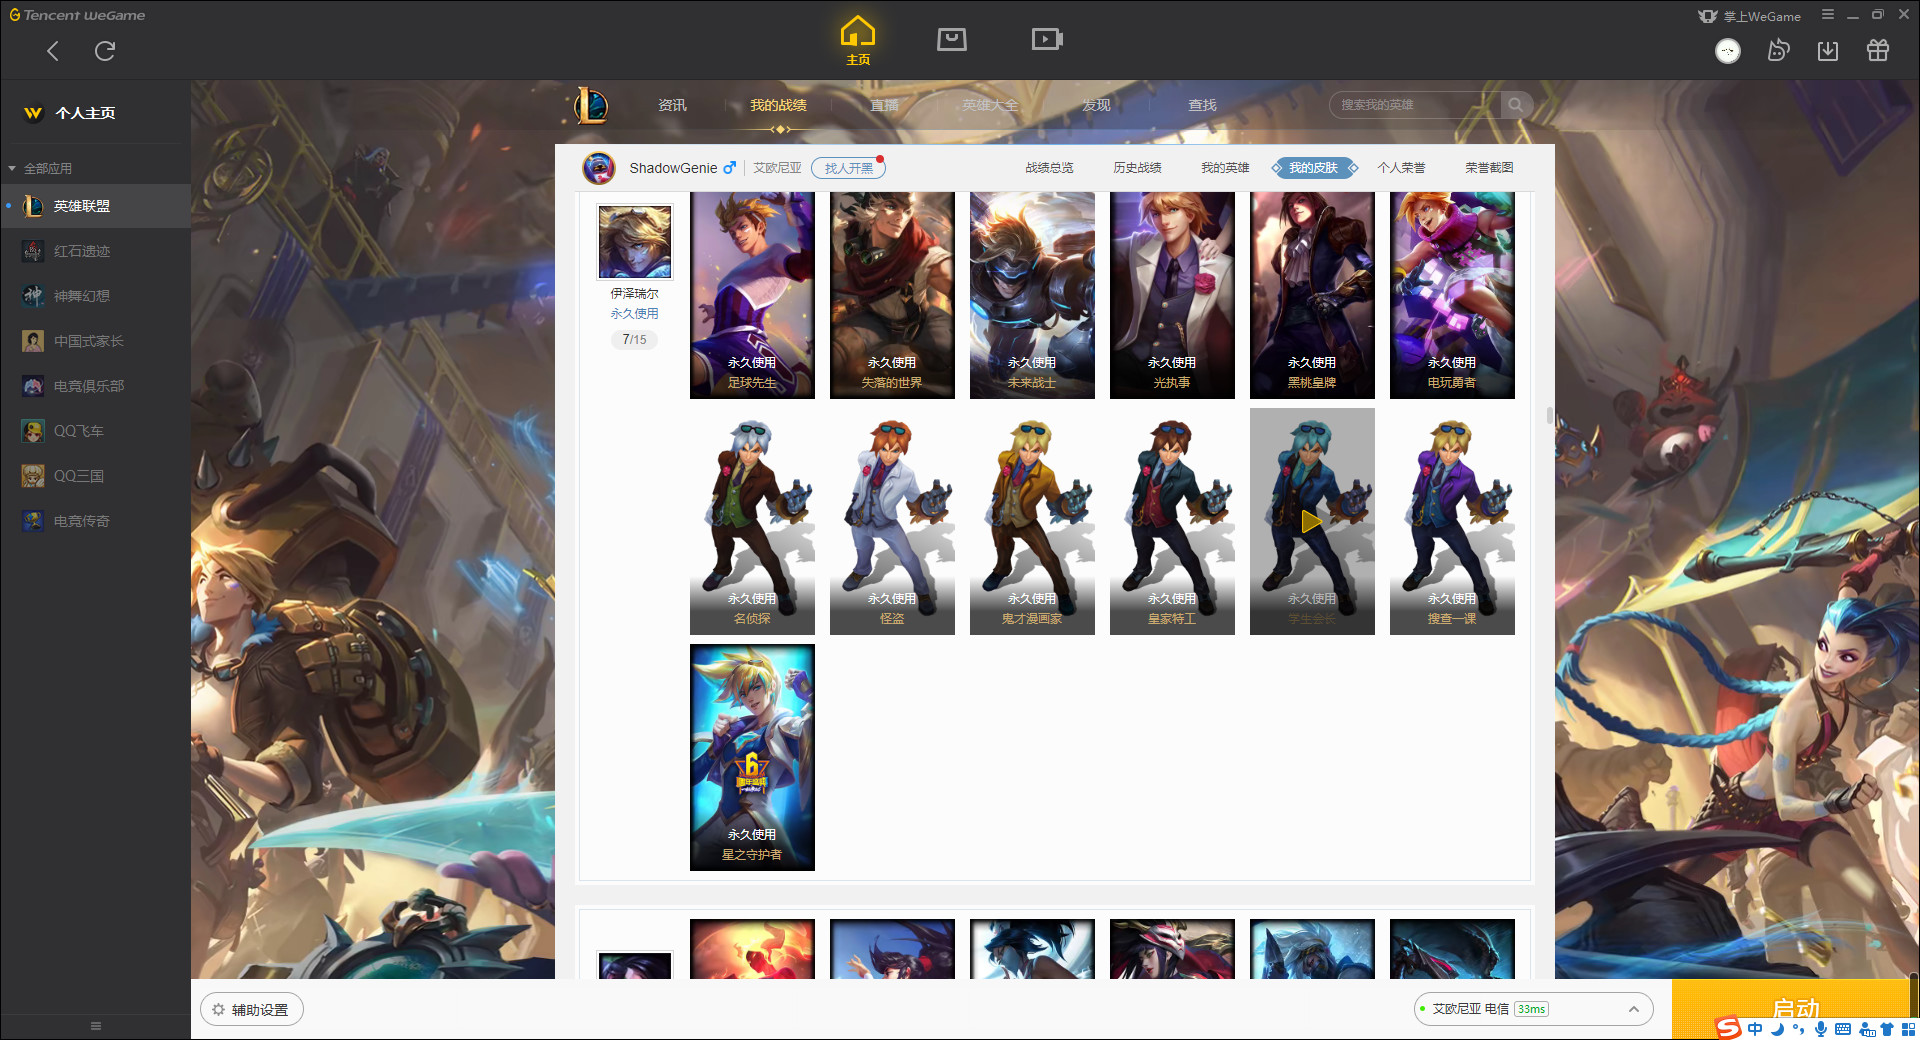Image resolution: width=1920 pixels, height=1040 pixels.
Task: Click the 艾欧尼亚 server label beside username
Action: pos(777,168)
